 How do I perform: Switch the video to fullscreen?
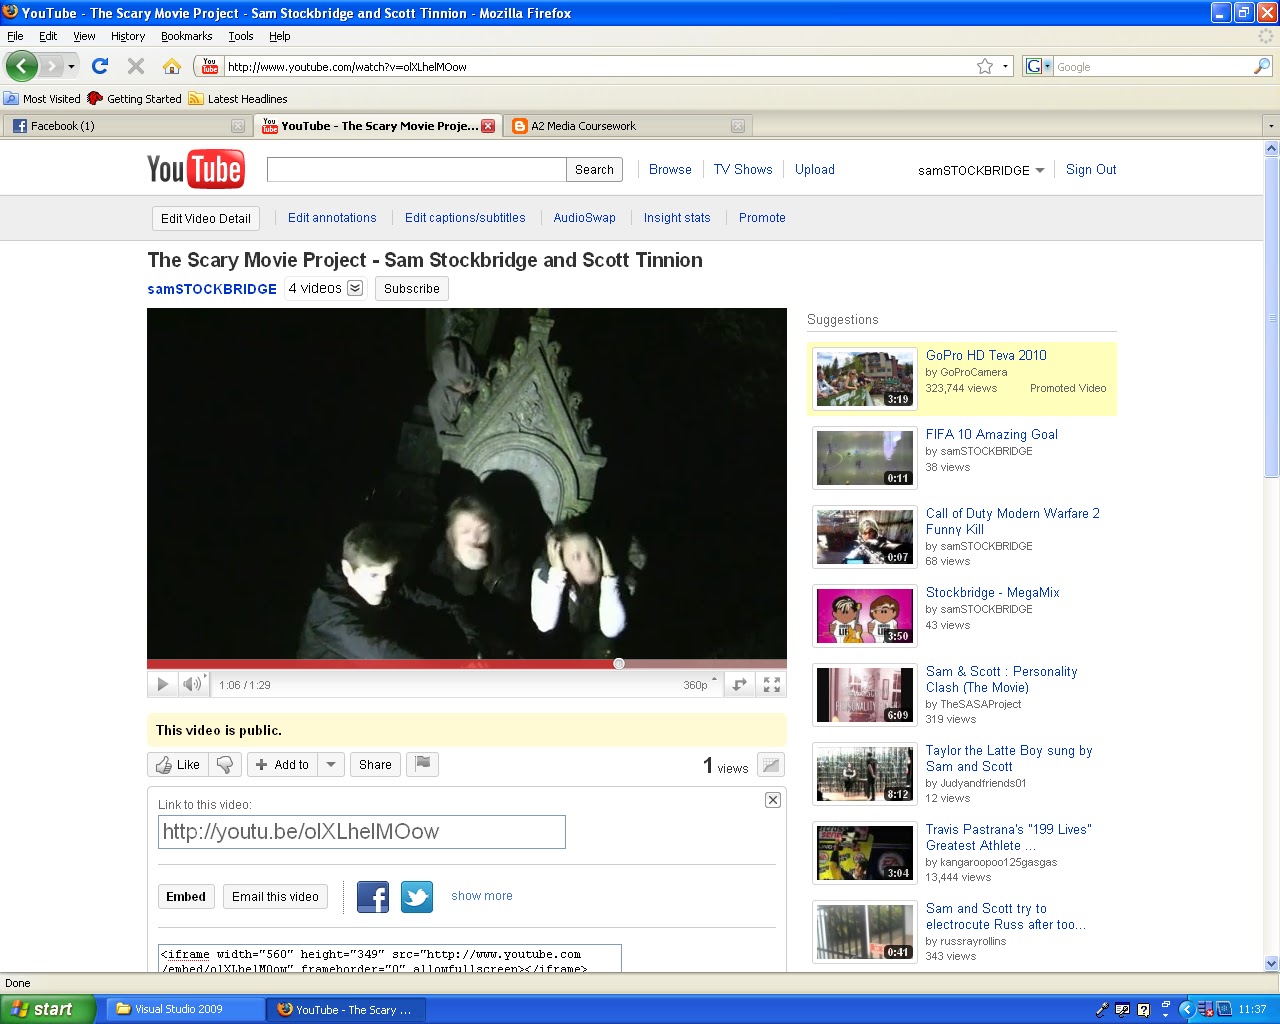pyautogui.click(x=772, y=684)
